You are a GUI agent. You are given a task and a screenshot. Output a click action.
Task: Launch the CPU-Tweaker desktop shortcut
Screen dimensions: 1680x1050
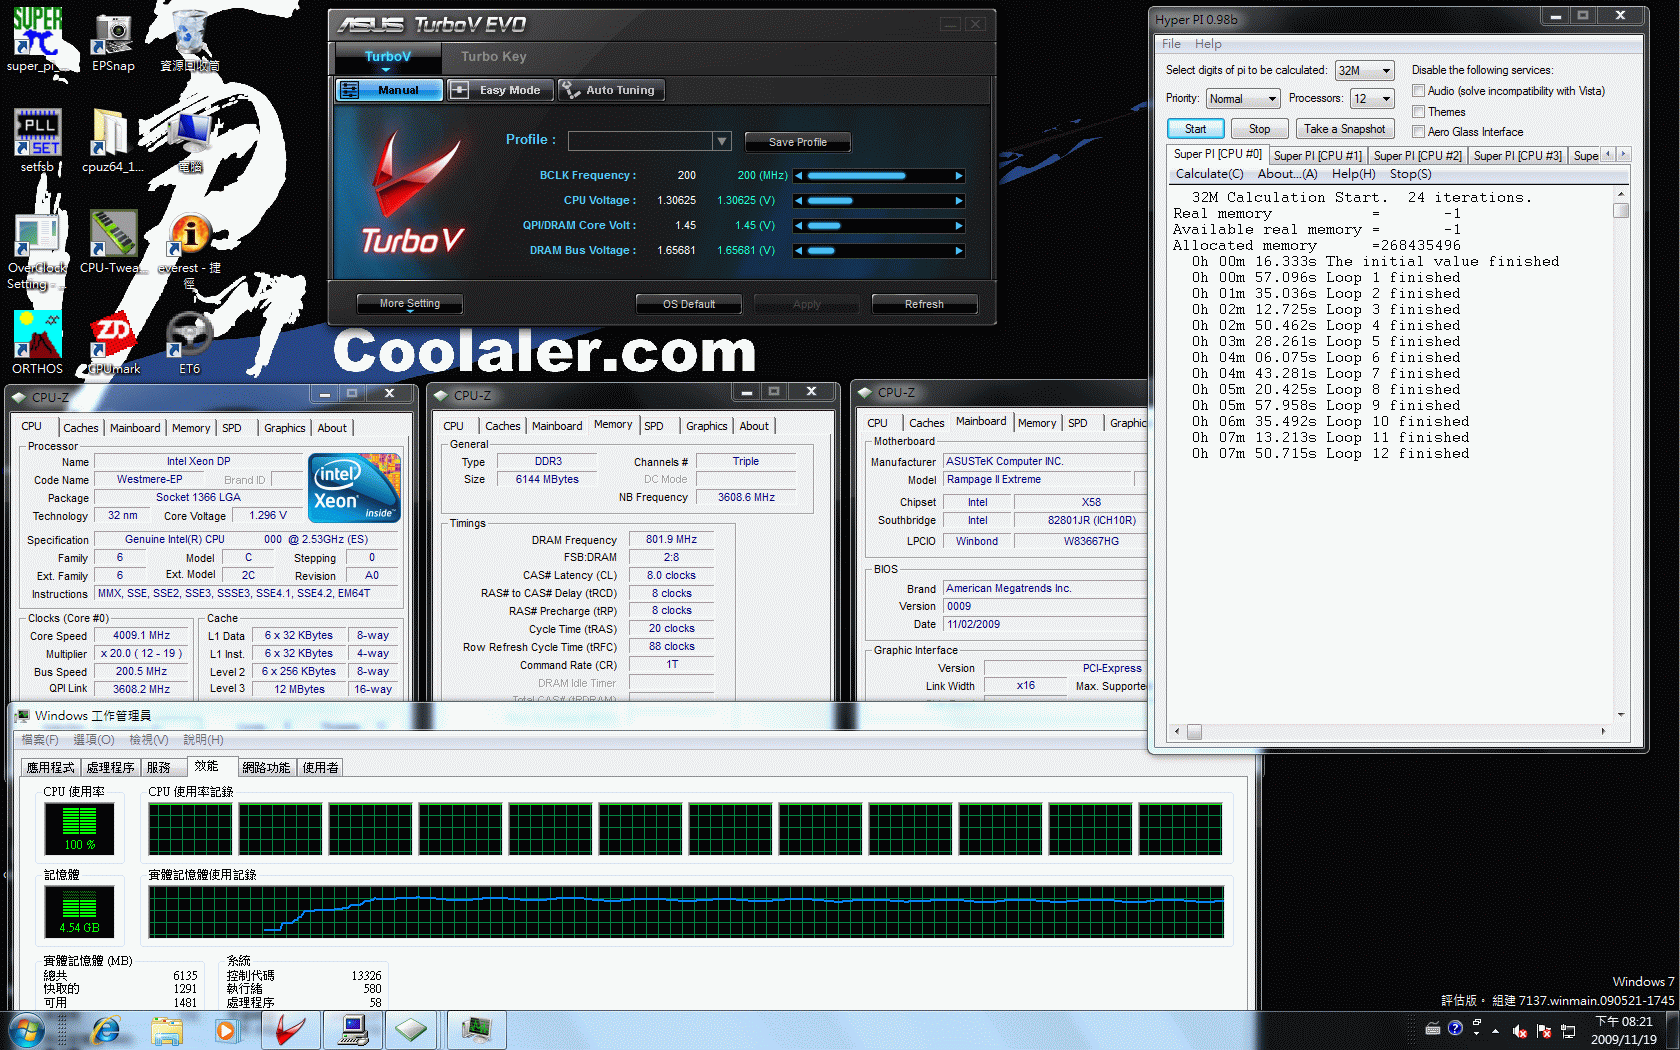click(x=113, y=242)
